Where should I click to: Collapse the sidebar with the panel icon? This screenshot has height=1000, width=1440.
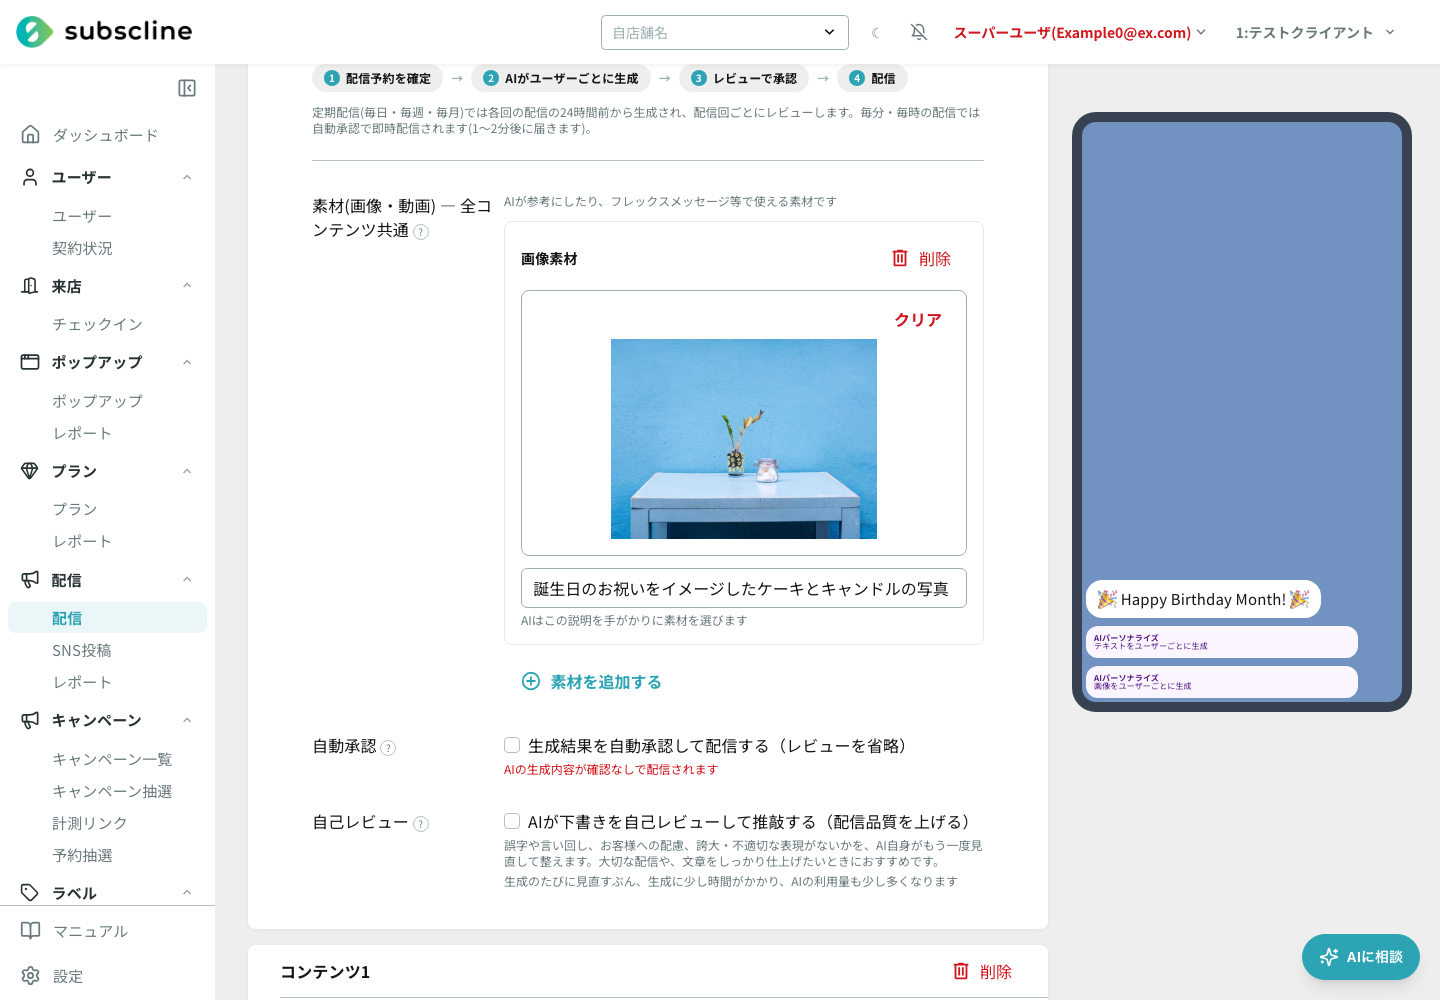tap(187, 88)
